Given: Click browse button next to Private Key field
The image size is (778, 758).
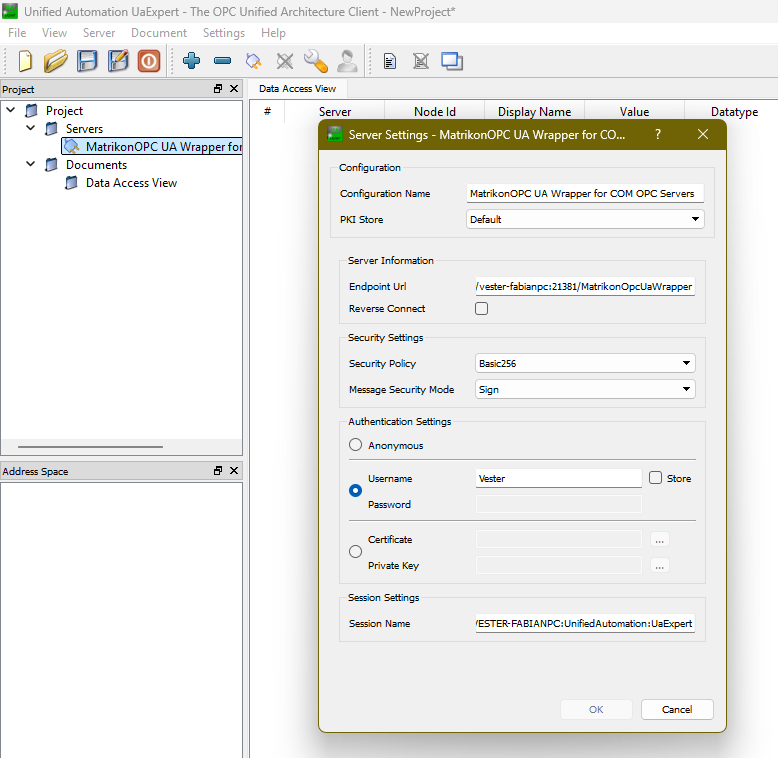Looking at the screenshot, I should 659,566.
